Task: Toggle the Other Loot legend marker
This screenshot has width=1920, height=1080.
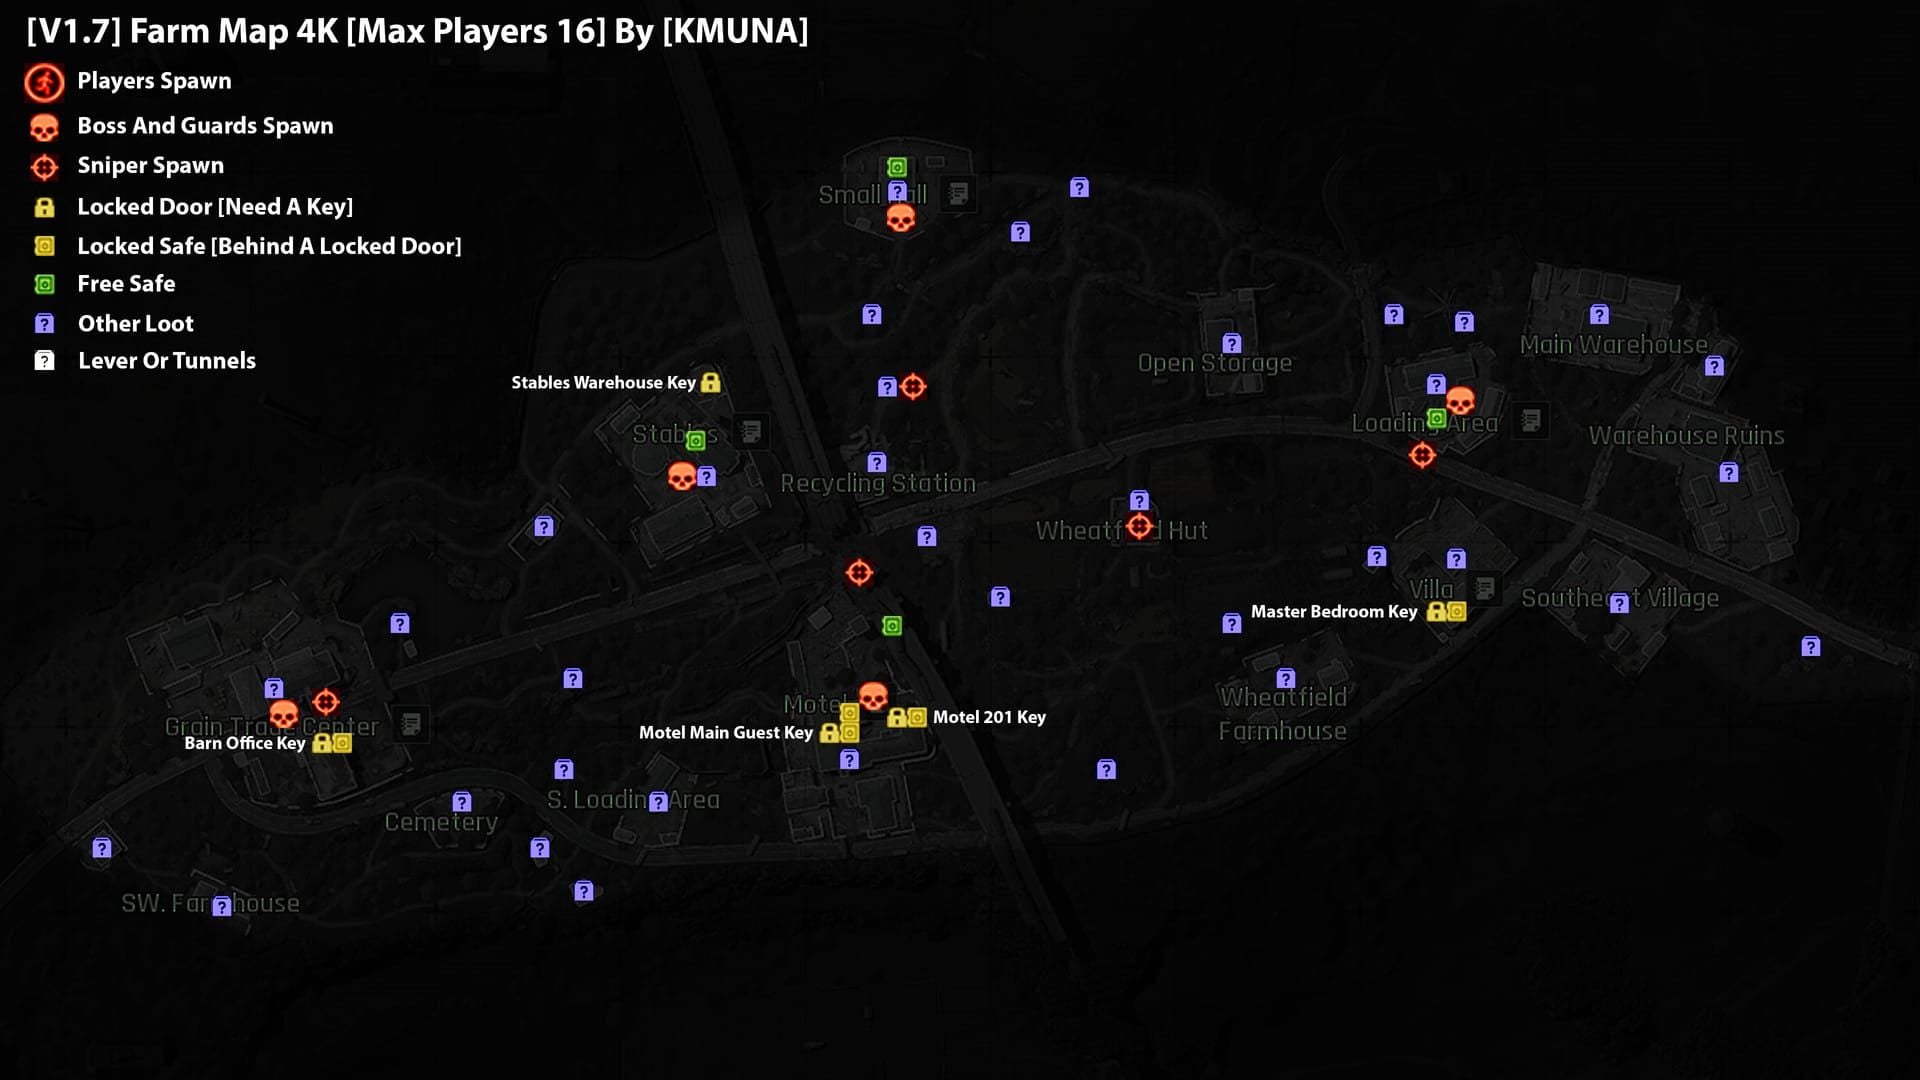Action: 43,323
